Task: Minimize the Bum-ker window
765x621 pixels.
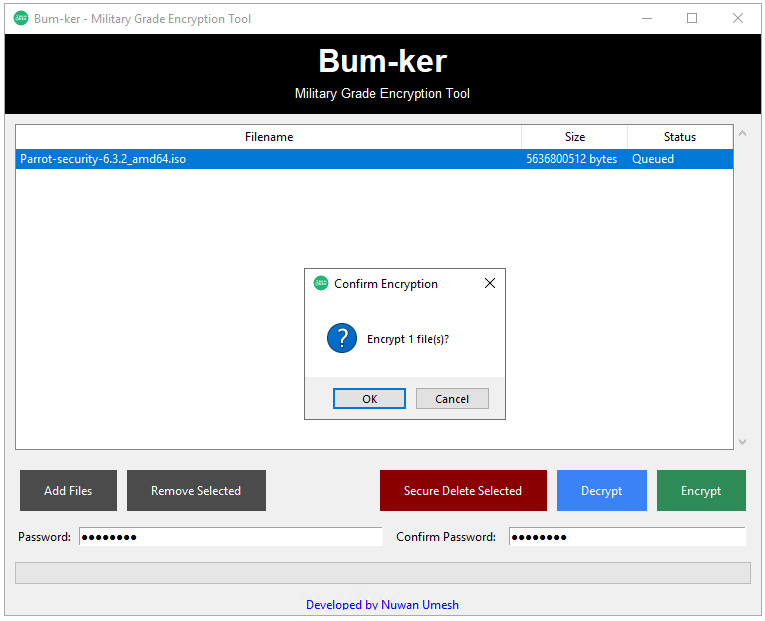Action: pyautogui.click(x=647, y=19)
